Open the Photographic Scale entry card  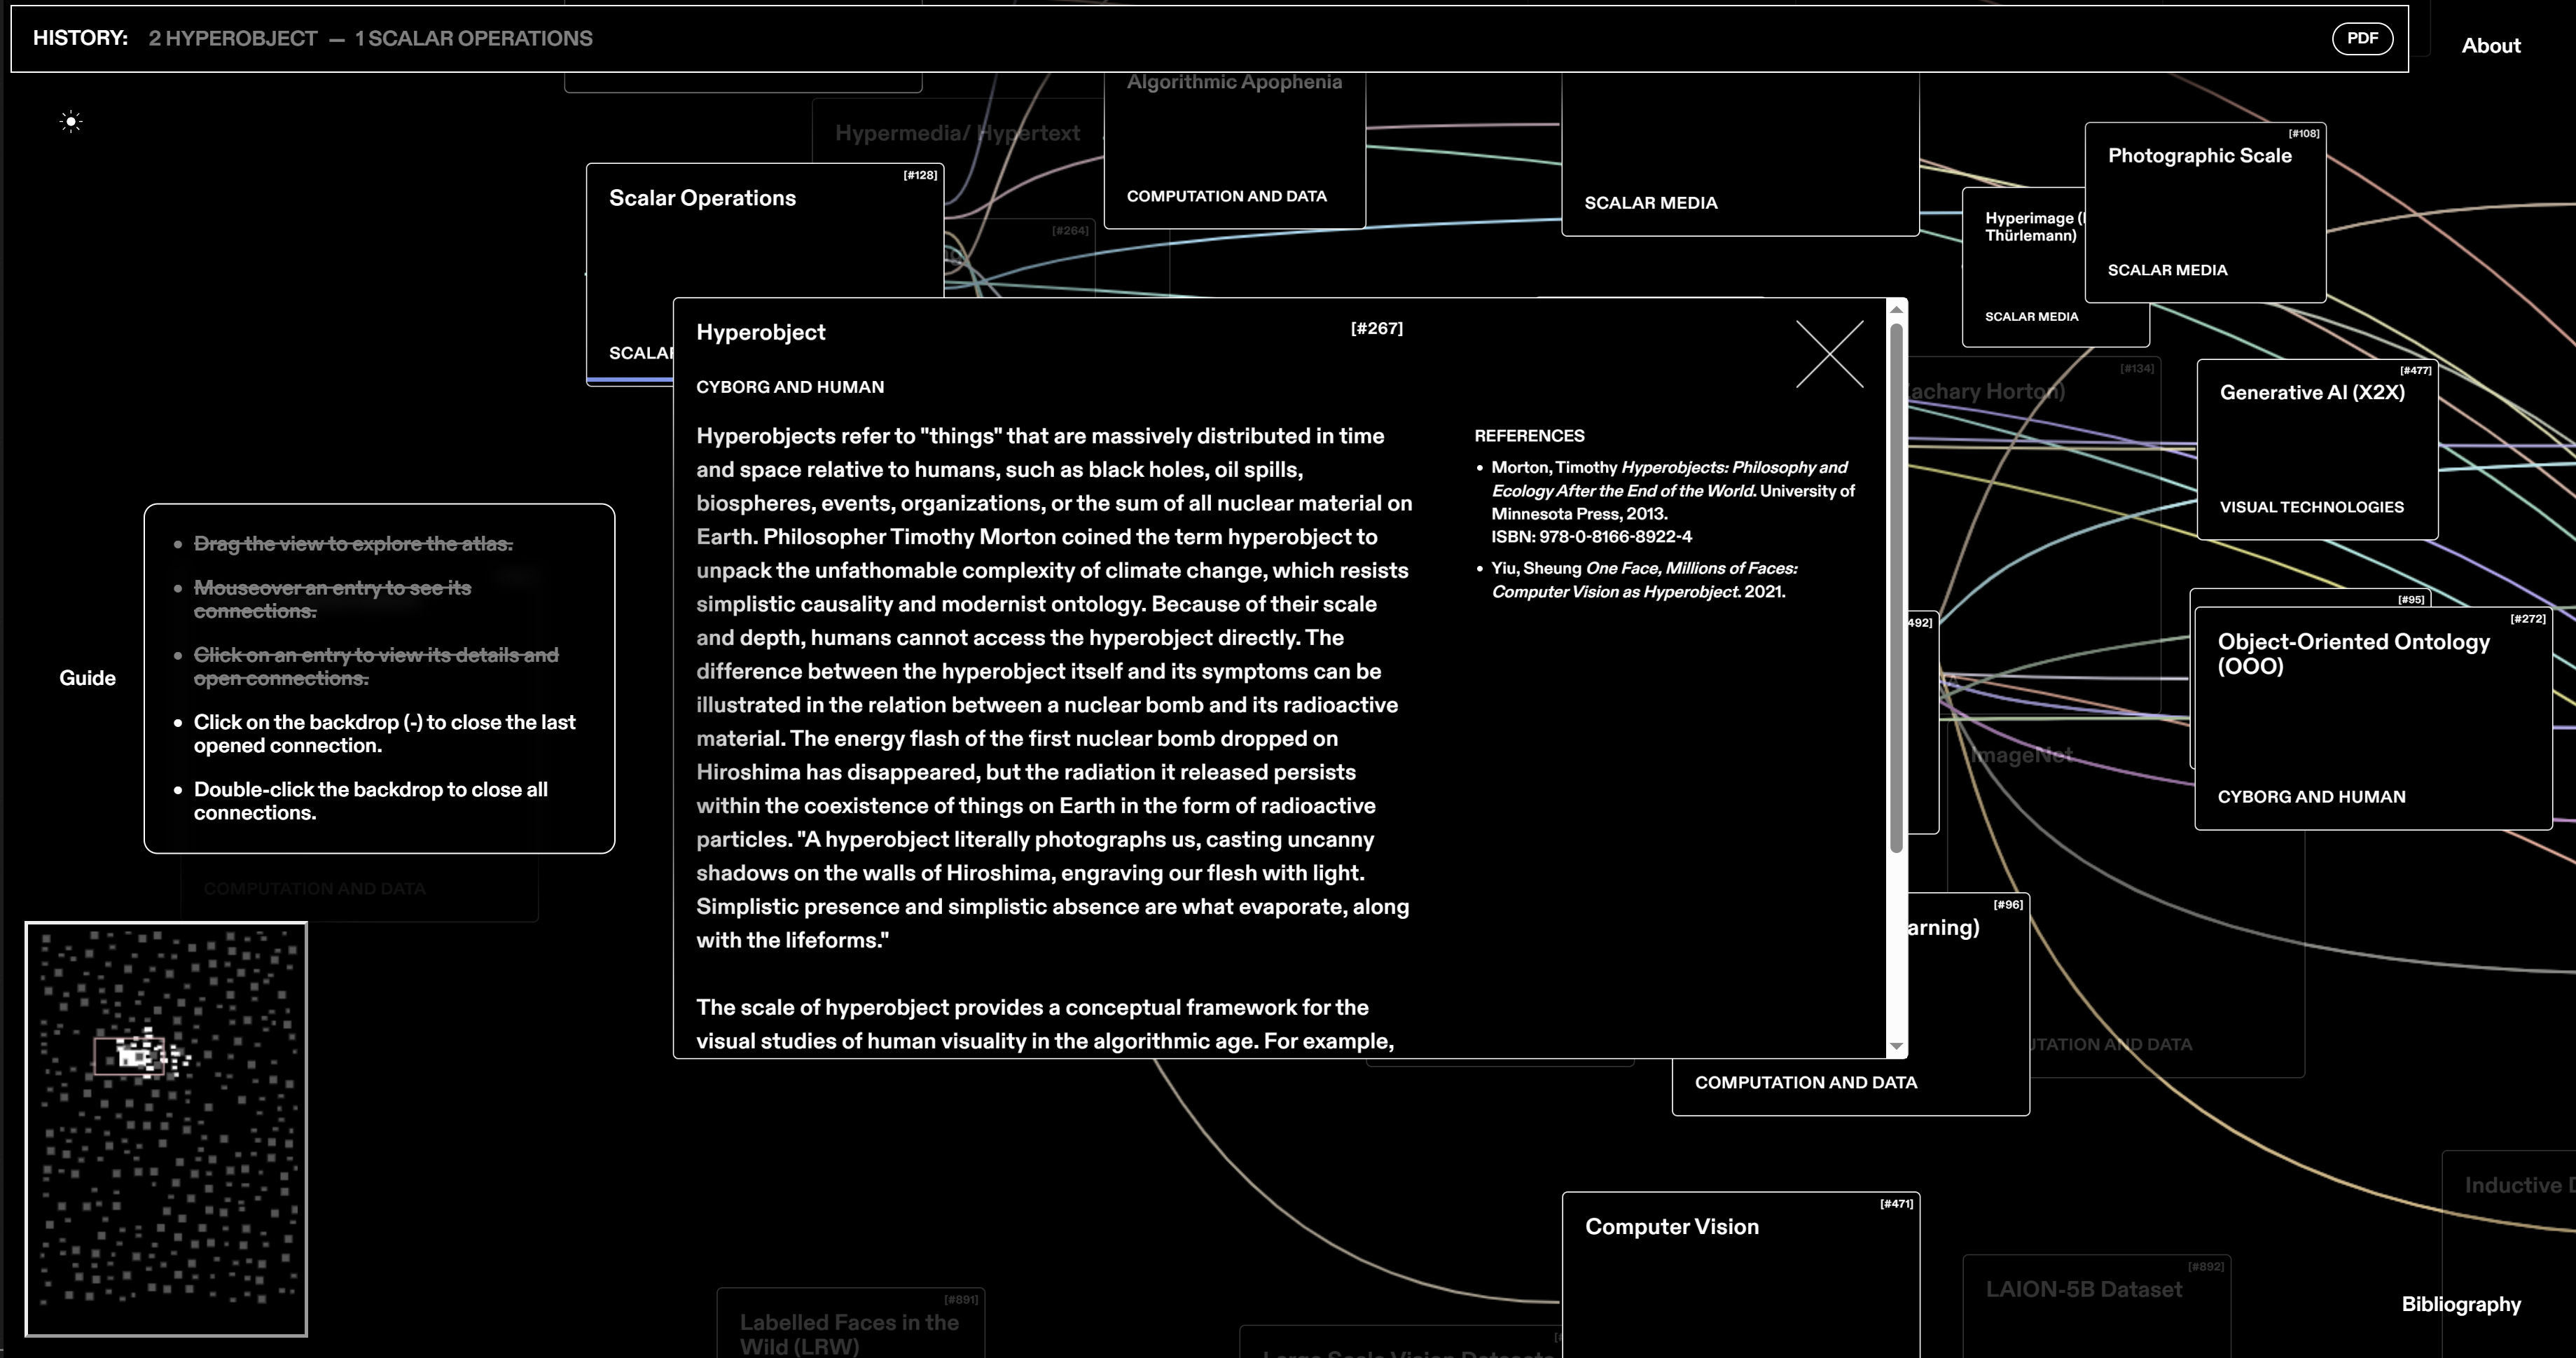(x=2204, y=212)
